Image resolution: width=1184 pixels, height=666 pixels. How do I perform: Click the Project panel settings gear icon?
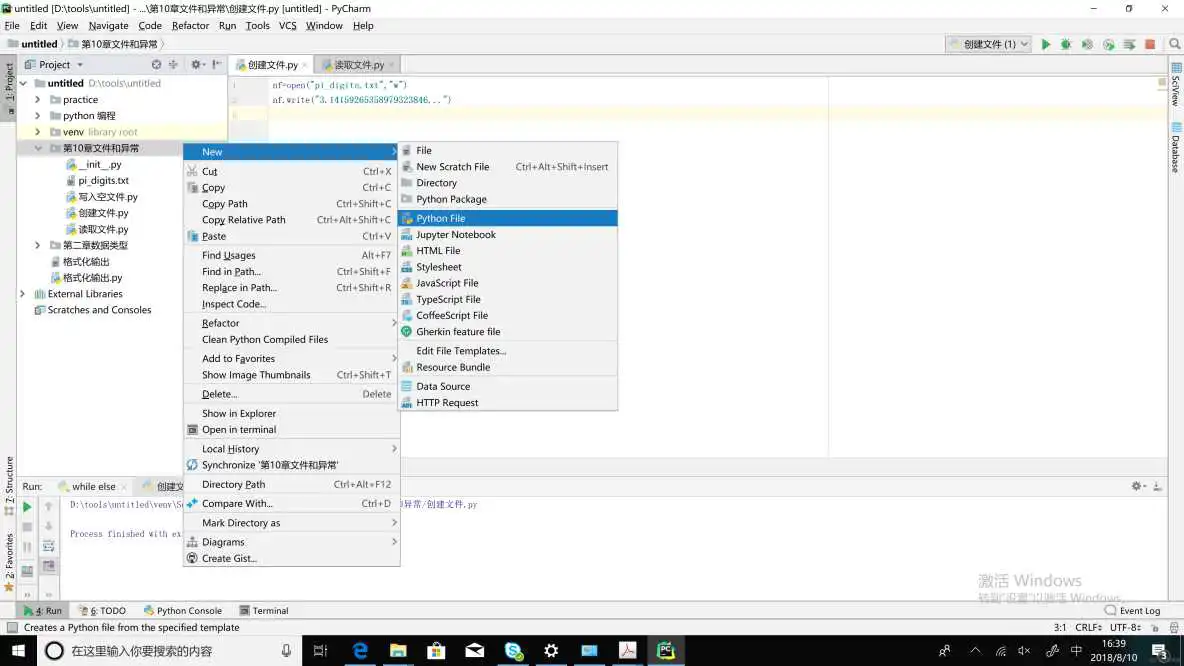pos(196,65)
